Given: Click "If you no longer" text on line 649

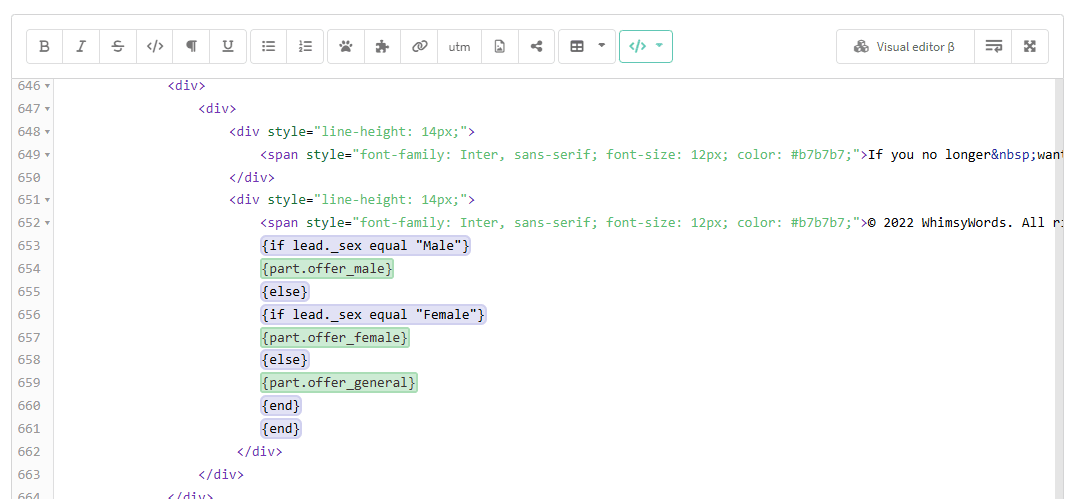Looking at the screenshot, I should (x=929, y=154).
